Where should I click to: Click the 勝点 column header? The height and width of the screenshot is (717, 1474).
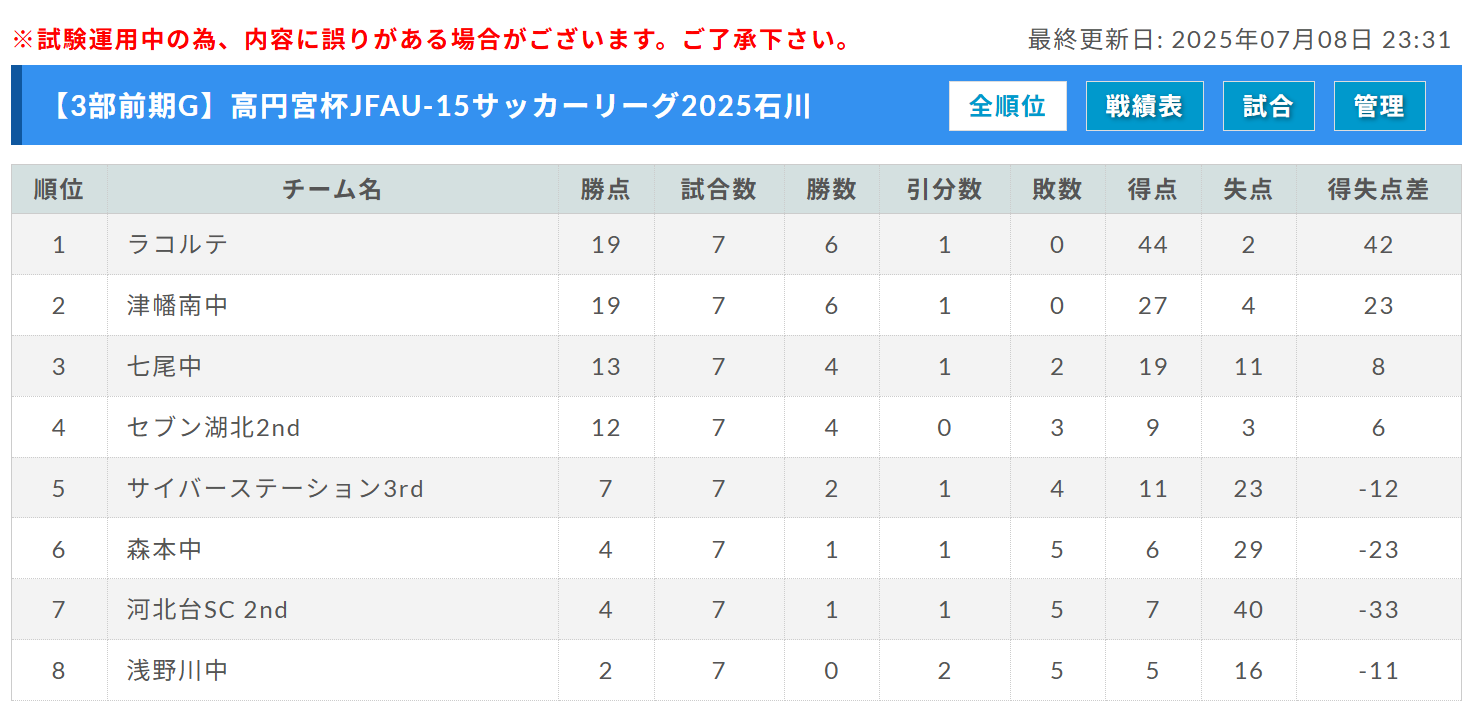pyautogui.click(x=606, y=189)
